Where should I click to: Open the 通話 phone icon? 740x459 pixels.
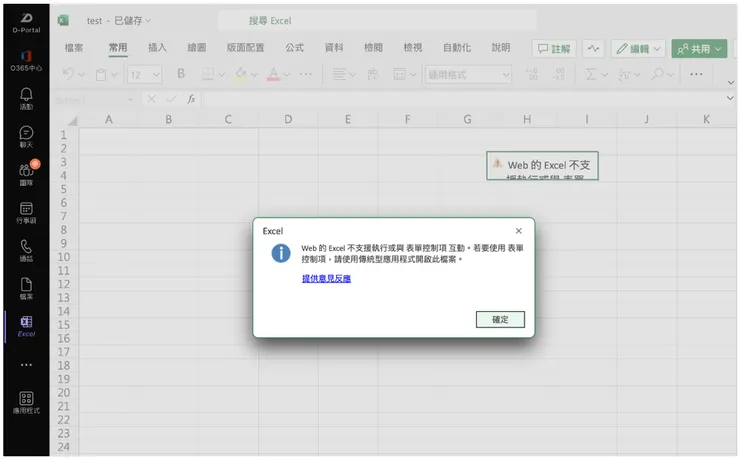(x=26, y=250)
